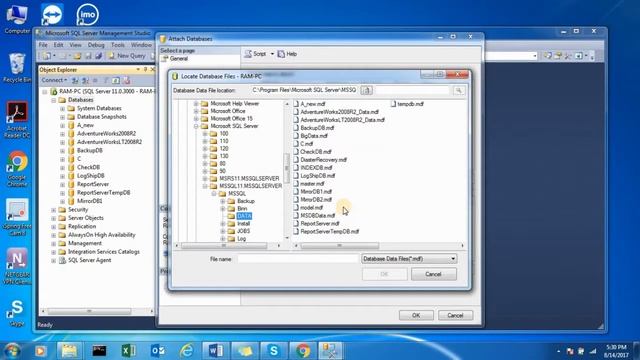Open the Recycle Bin icon
The width and height of the screenshot is (640, 360).
coord(17,67)
